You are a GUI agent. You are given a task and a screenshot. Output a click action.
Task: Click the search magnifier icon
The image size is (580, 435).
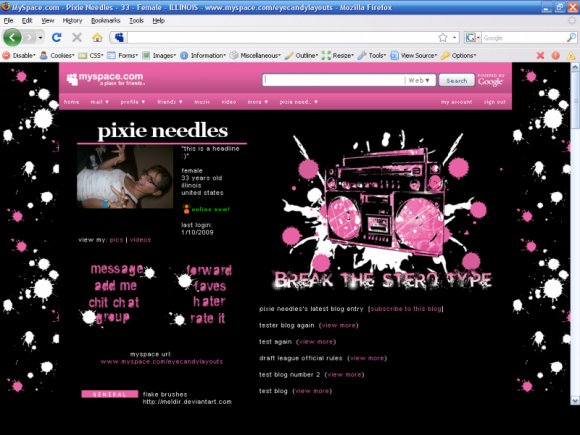(x=571, y=37)
